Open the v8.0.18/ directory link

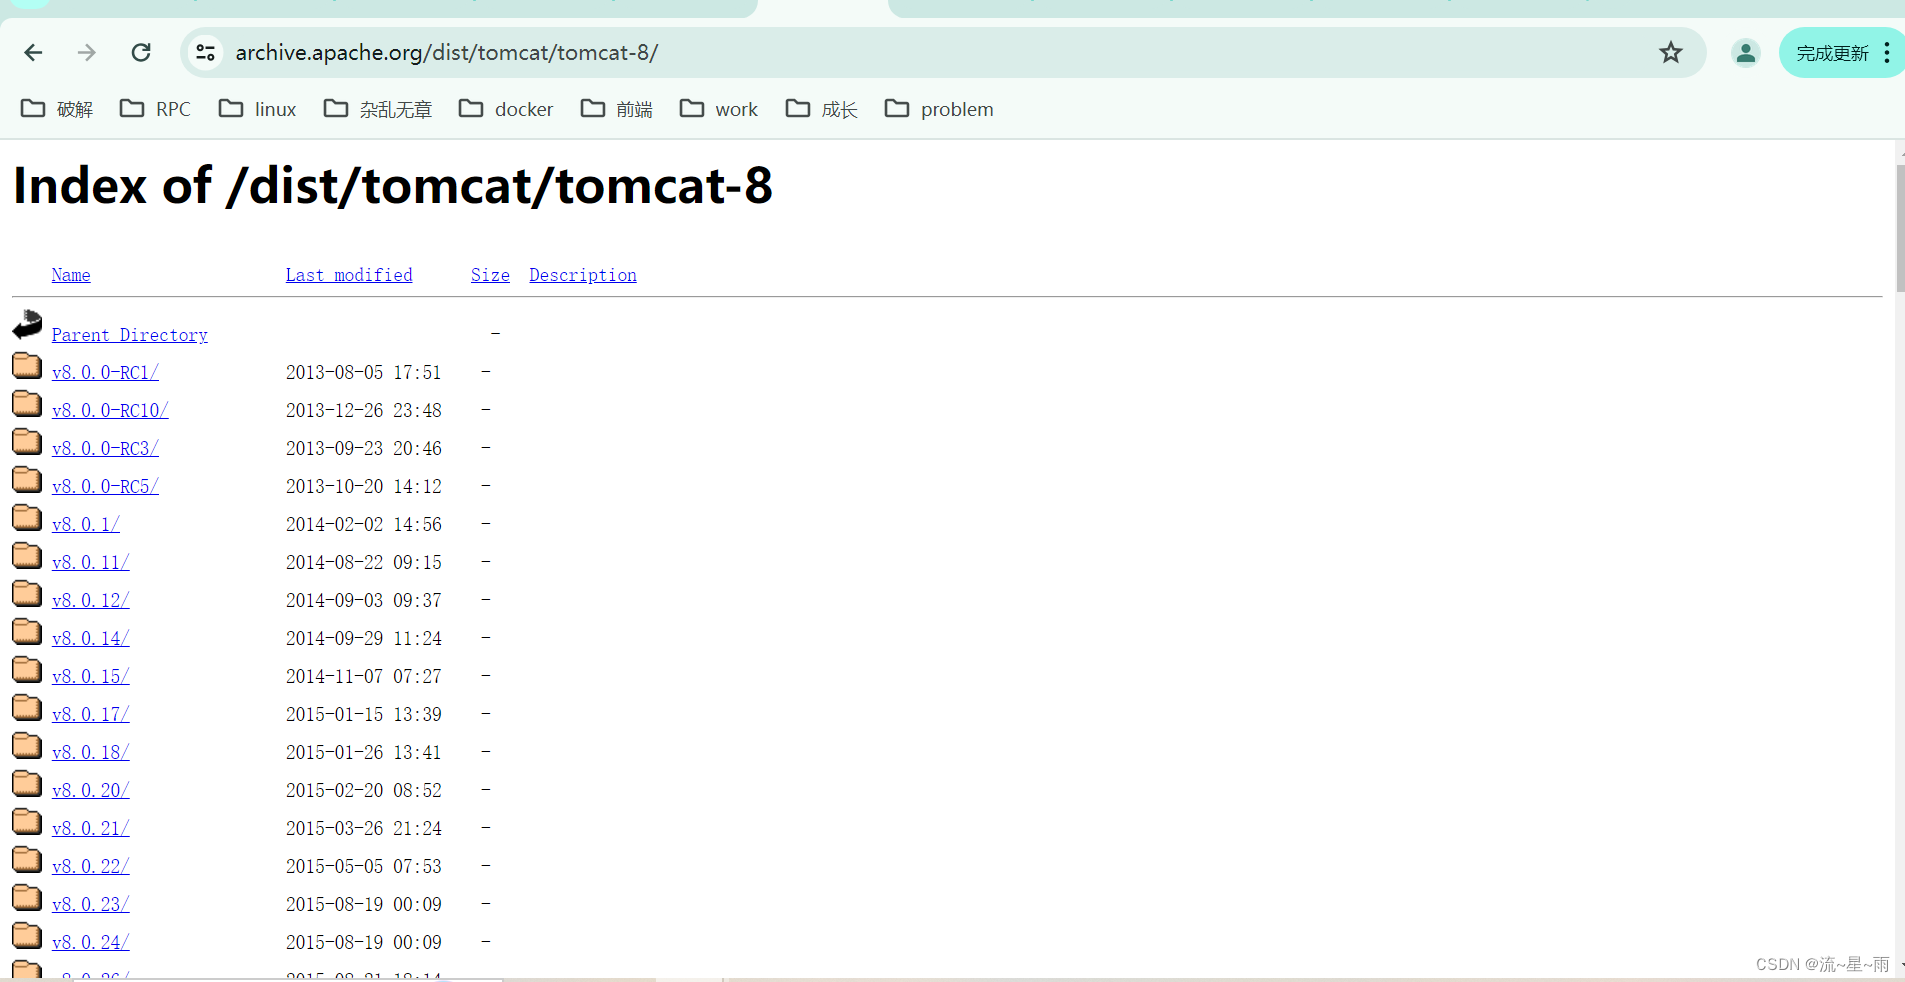coord(91,752)
